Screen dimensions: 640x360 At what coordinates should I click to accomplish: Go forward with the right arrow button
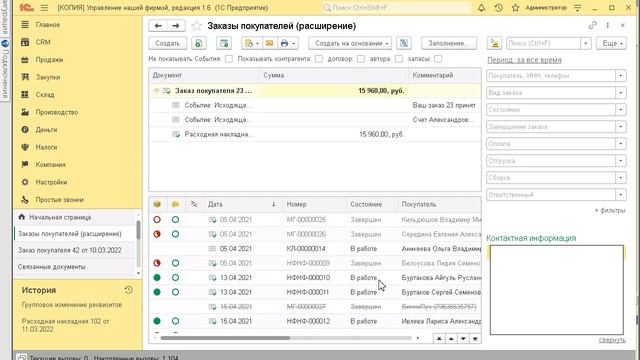(x=176, y=26)
